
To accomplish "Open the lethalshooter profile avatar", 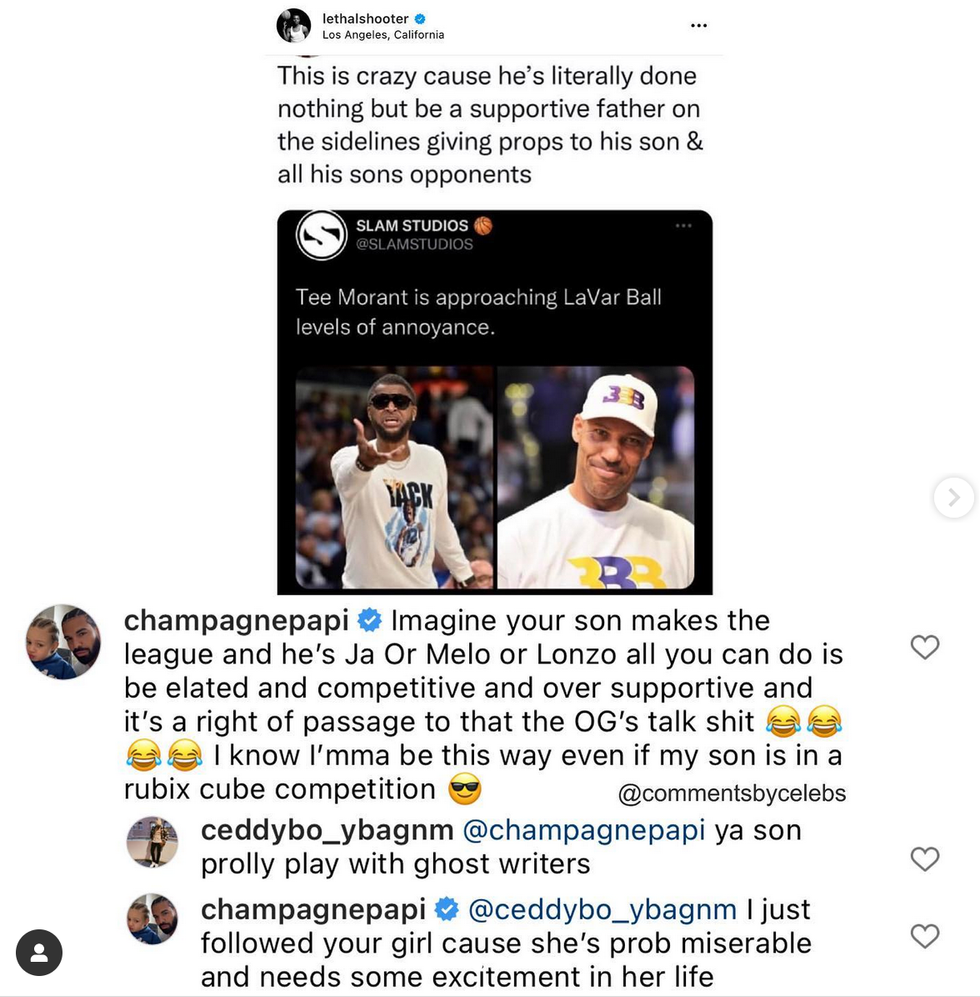I will [x=294, y=25].
